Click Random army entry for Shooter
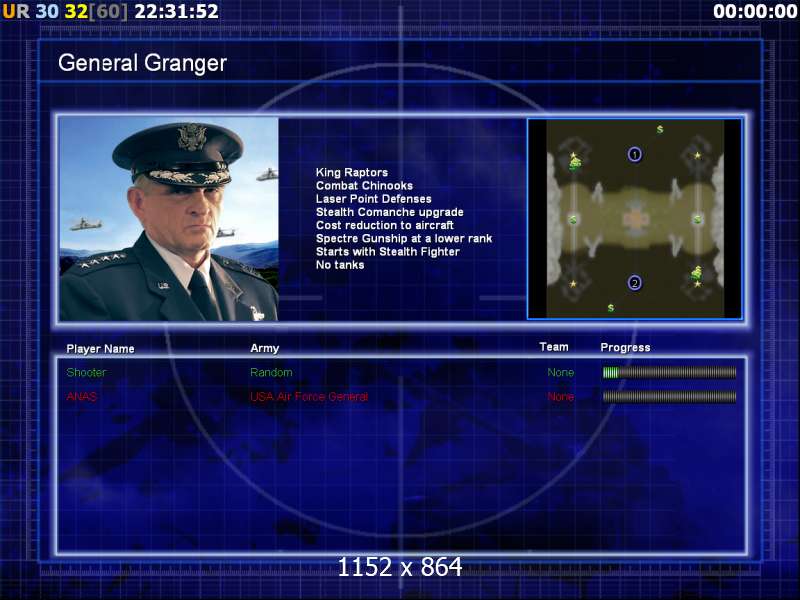 271,372
